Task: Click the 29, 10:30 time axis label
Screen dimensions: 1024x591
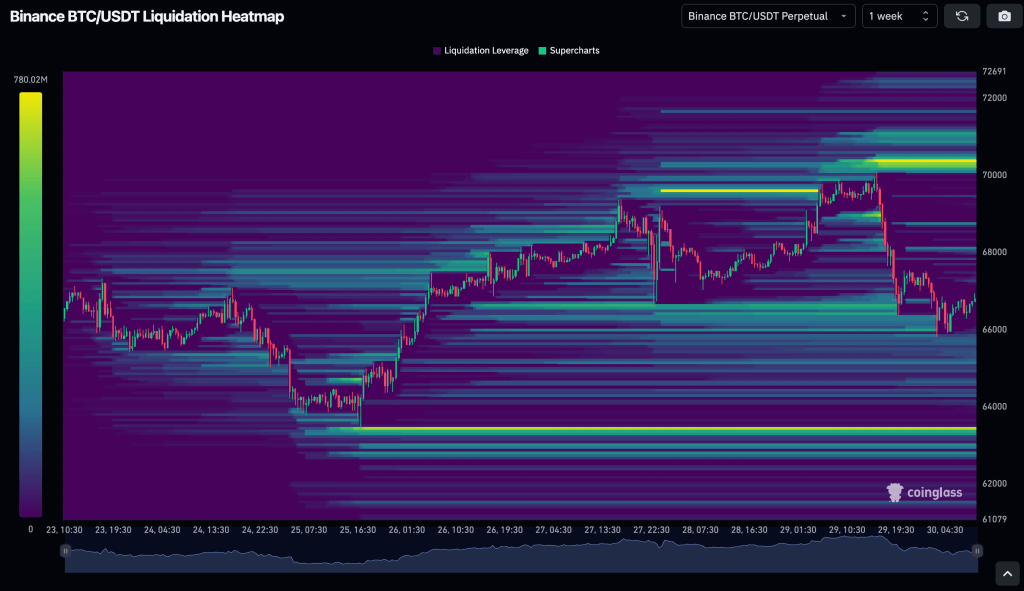Action: [847, 530]
